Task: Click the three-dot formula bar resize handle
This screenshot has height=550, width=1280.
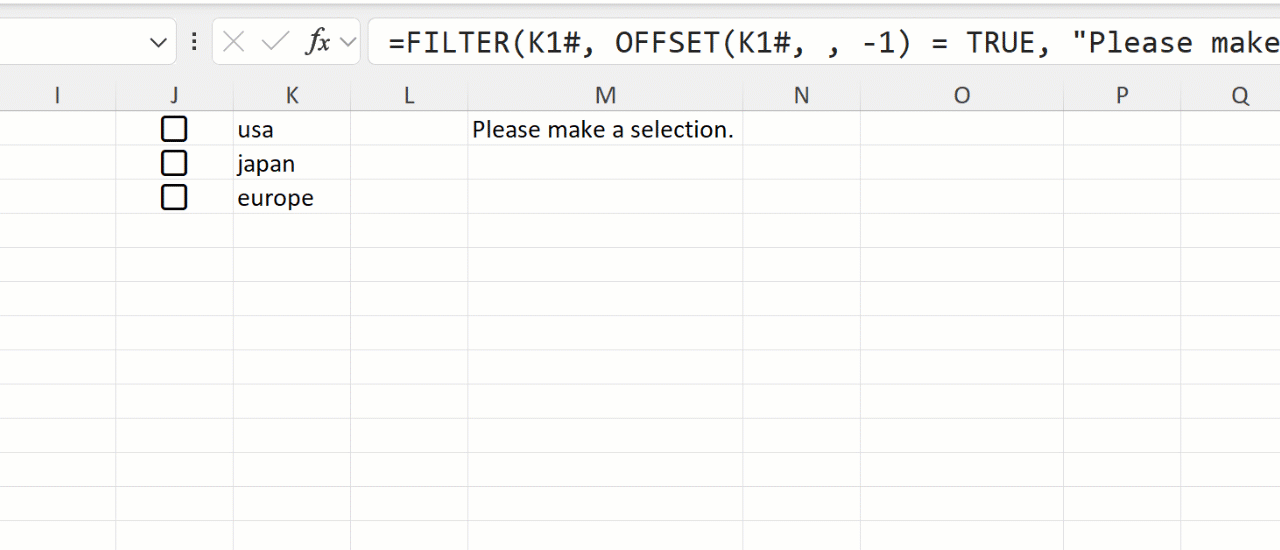Action: tap(194, 42)
